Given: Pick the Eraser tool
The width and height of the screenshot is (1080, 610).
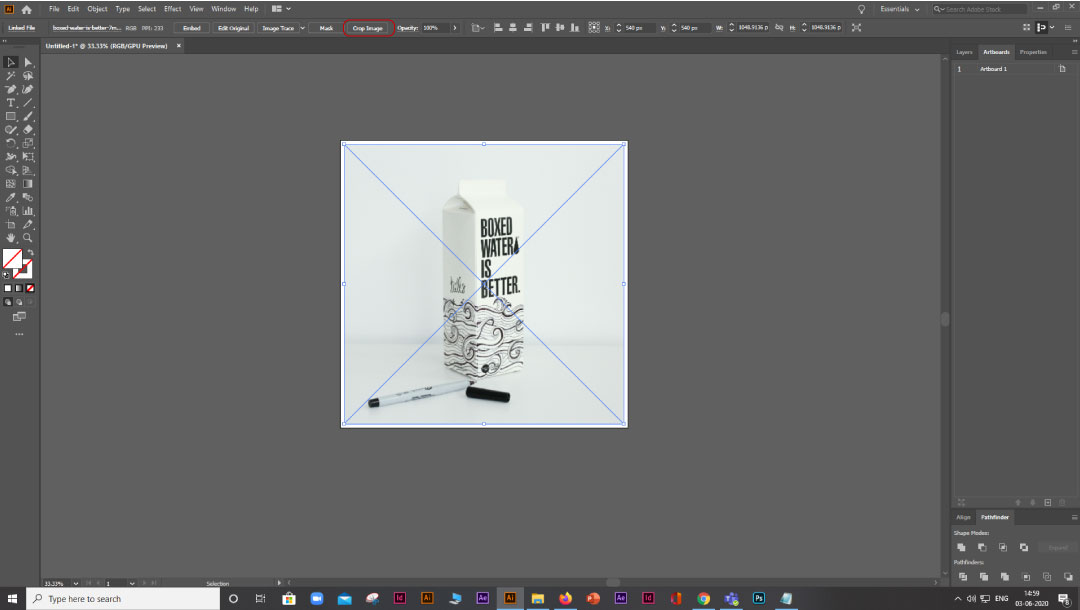Looking at the screenshot, I should click(28, 129).
